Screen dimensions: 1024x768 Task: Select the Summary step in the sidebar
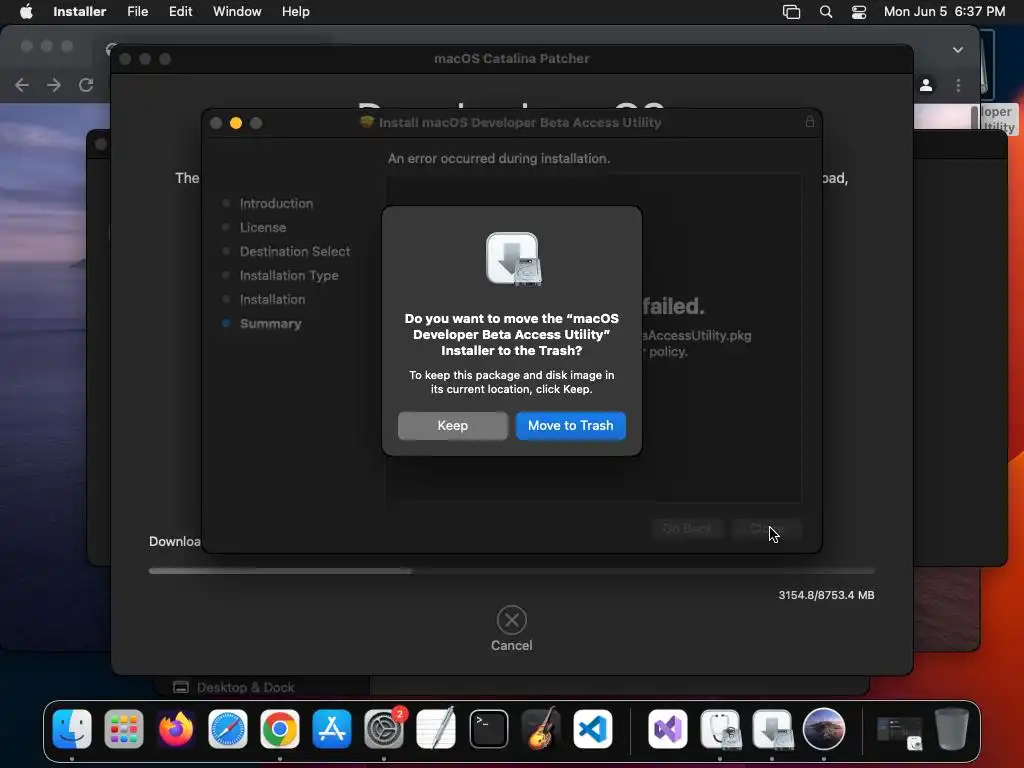(270, 323)
